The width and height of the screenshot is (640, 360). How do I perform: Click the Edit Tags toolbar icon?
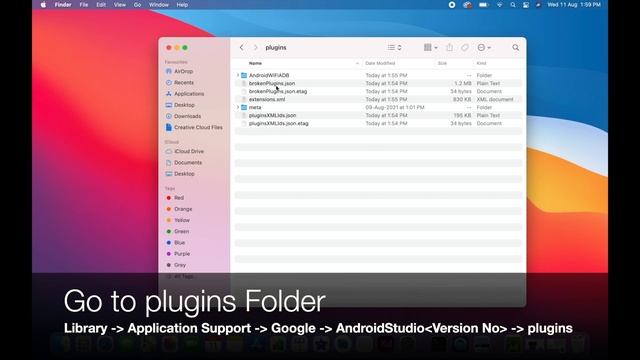[464, 47]
